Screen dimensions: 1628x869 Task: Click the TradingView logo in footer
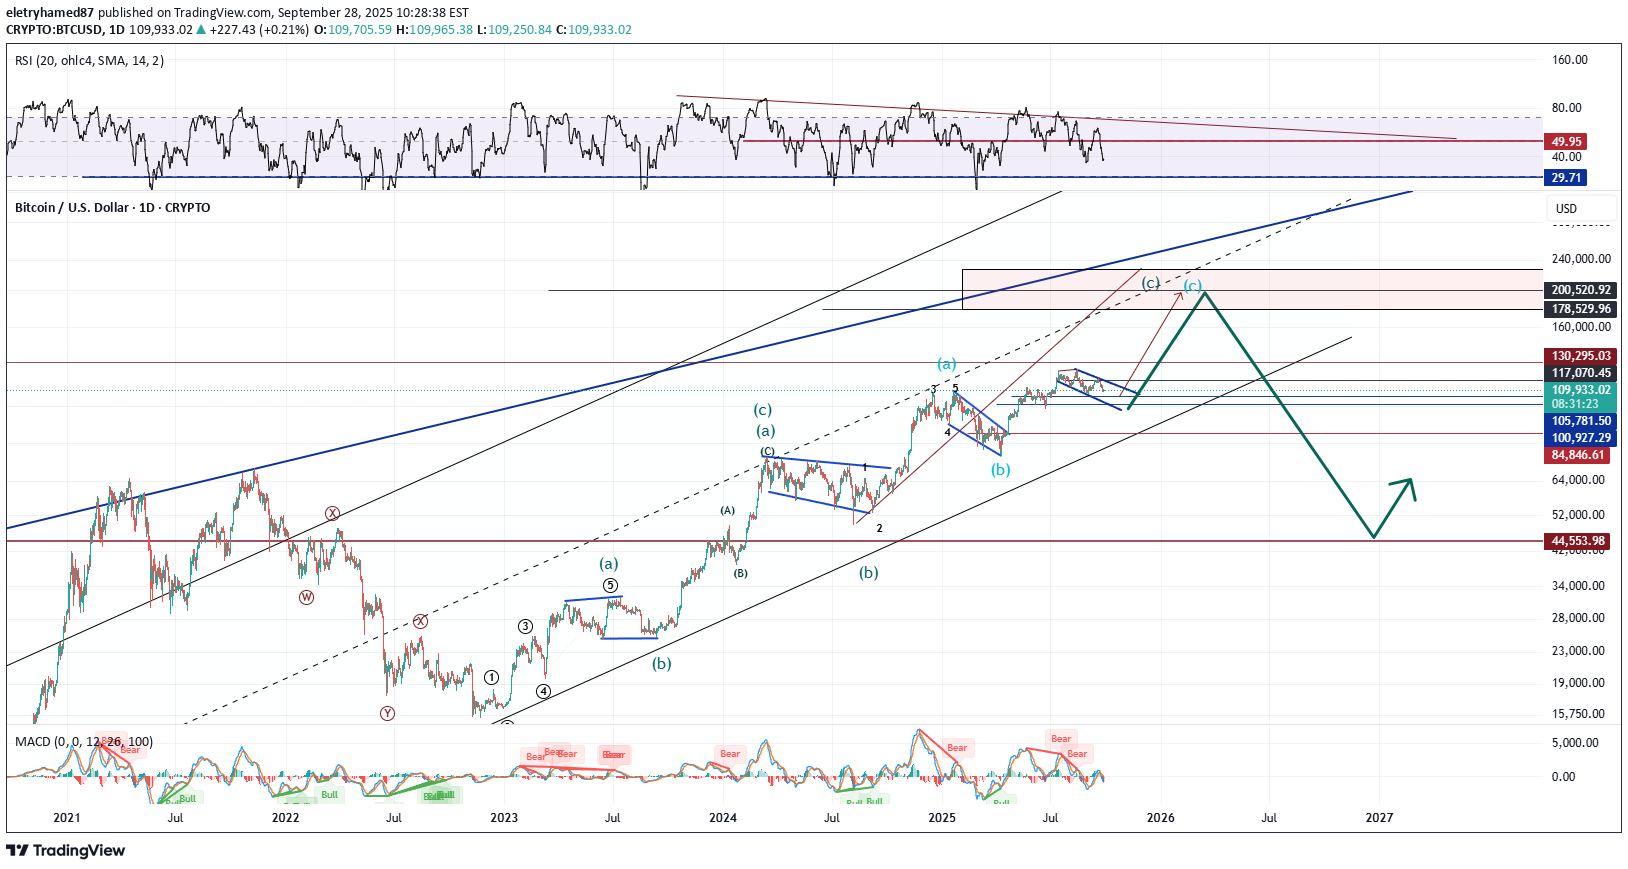click(66, 850)
